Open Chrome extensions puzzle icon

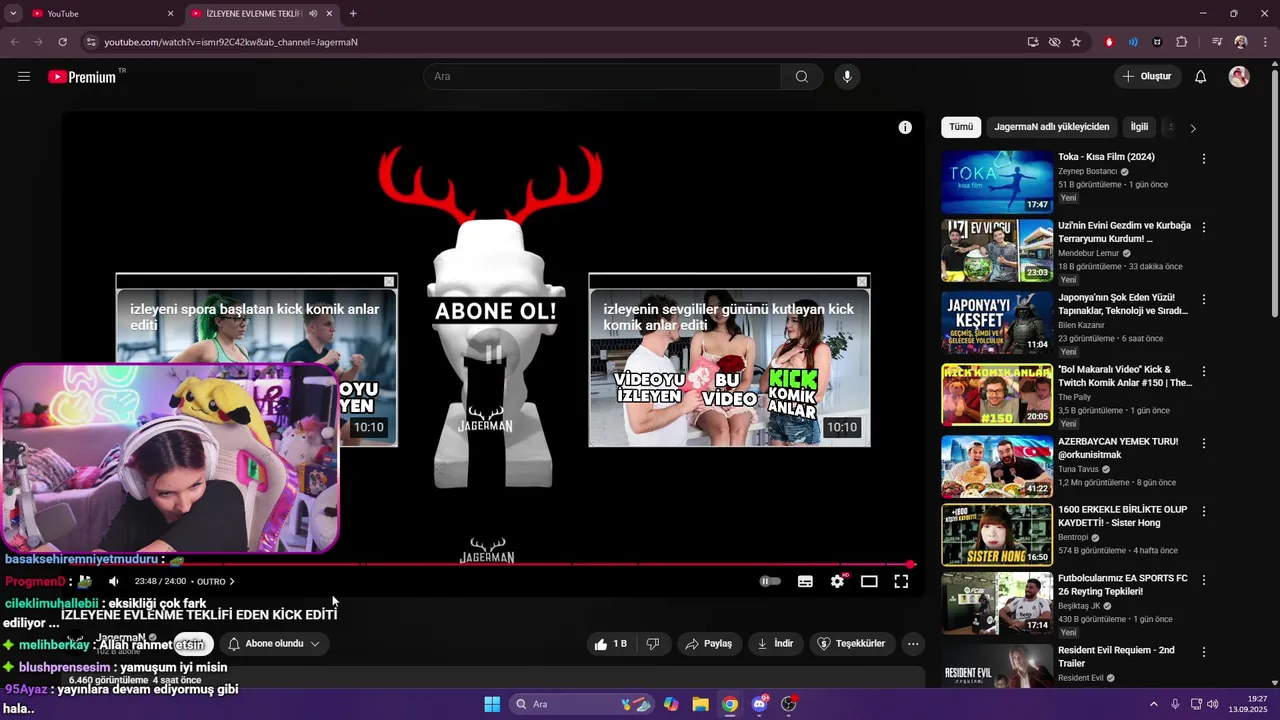click(1181, 42)
